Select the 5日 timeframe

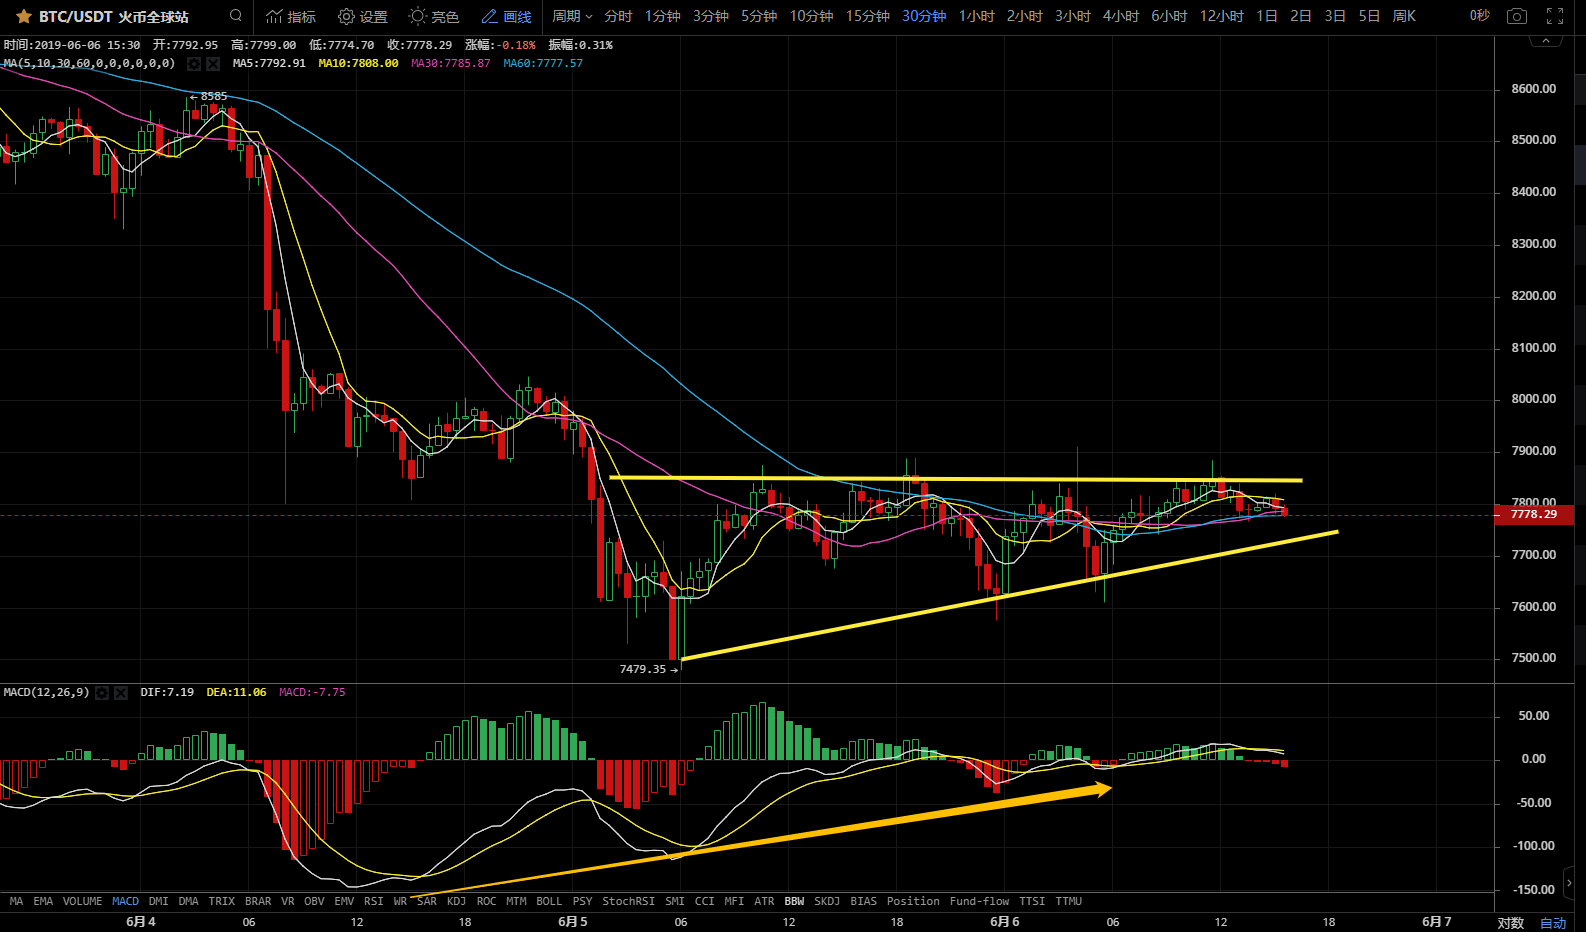1368,16
